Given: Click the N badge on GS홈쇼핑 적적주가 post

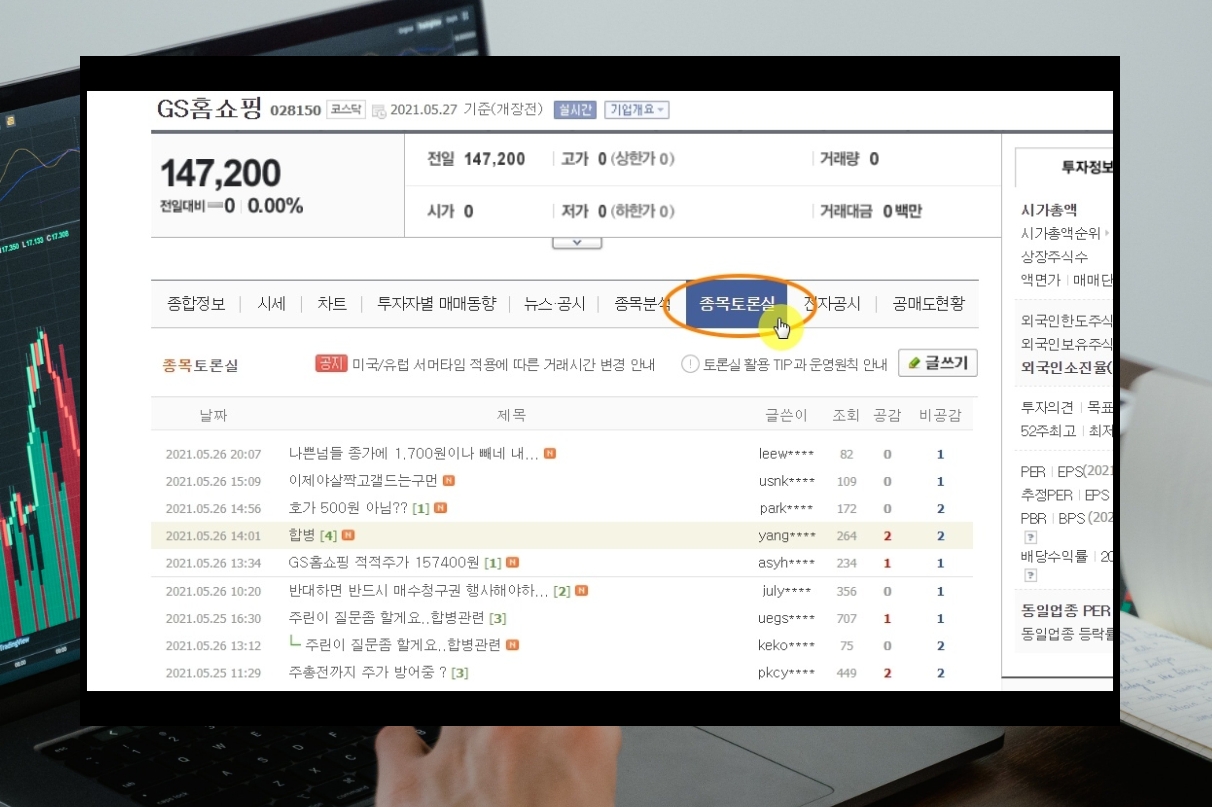Looking at the screenshot, I should pyautogui.click(x=513, y=563).
